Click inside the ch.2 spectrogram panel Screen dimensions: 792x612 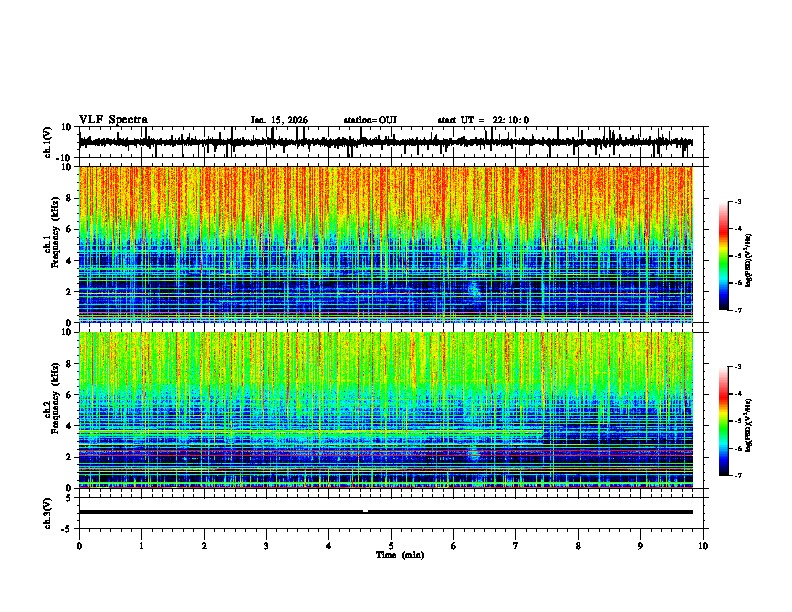[386, 410]
